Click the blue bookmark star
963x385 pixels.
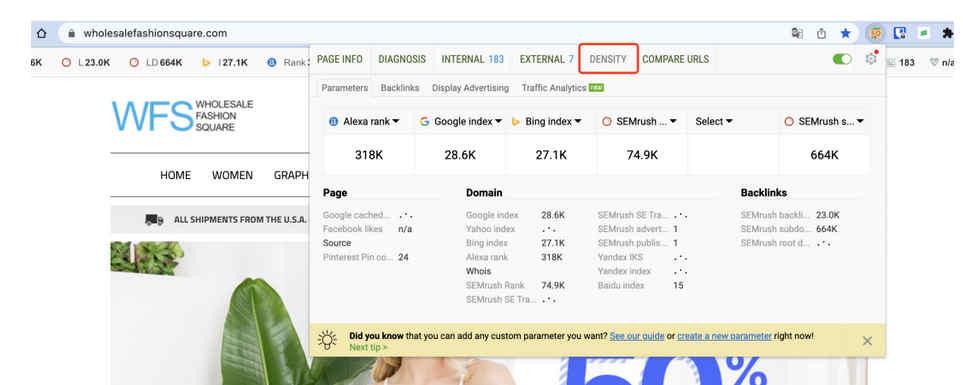pyautogui.click(x=846, y=33)
